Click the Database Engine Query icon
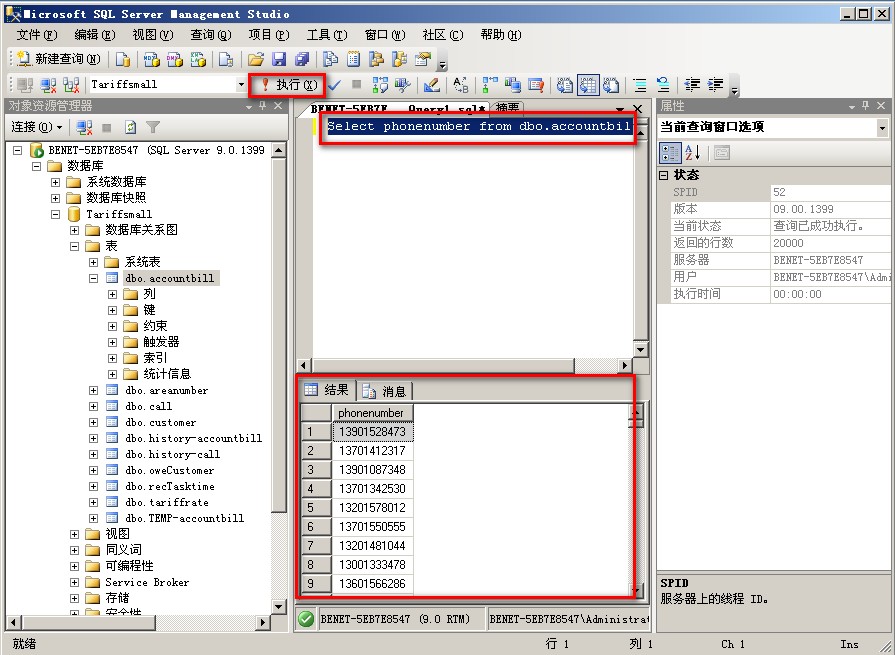 pos(123,59)
